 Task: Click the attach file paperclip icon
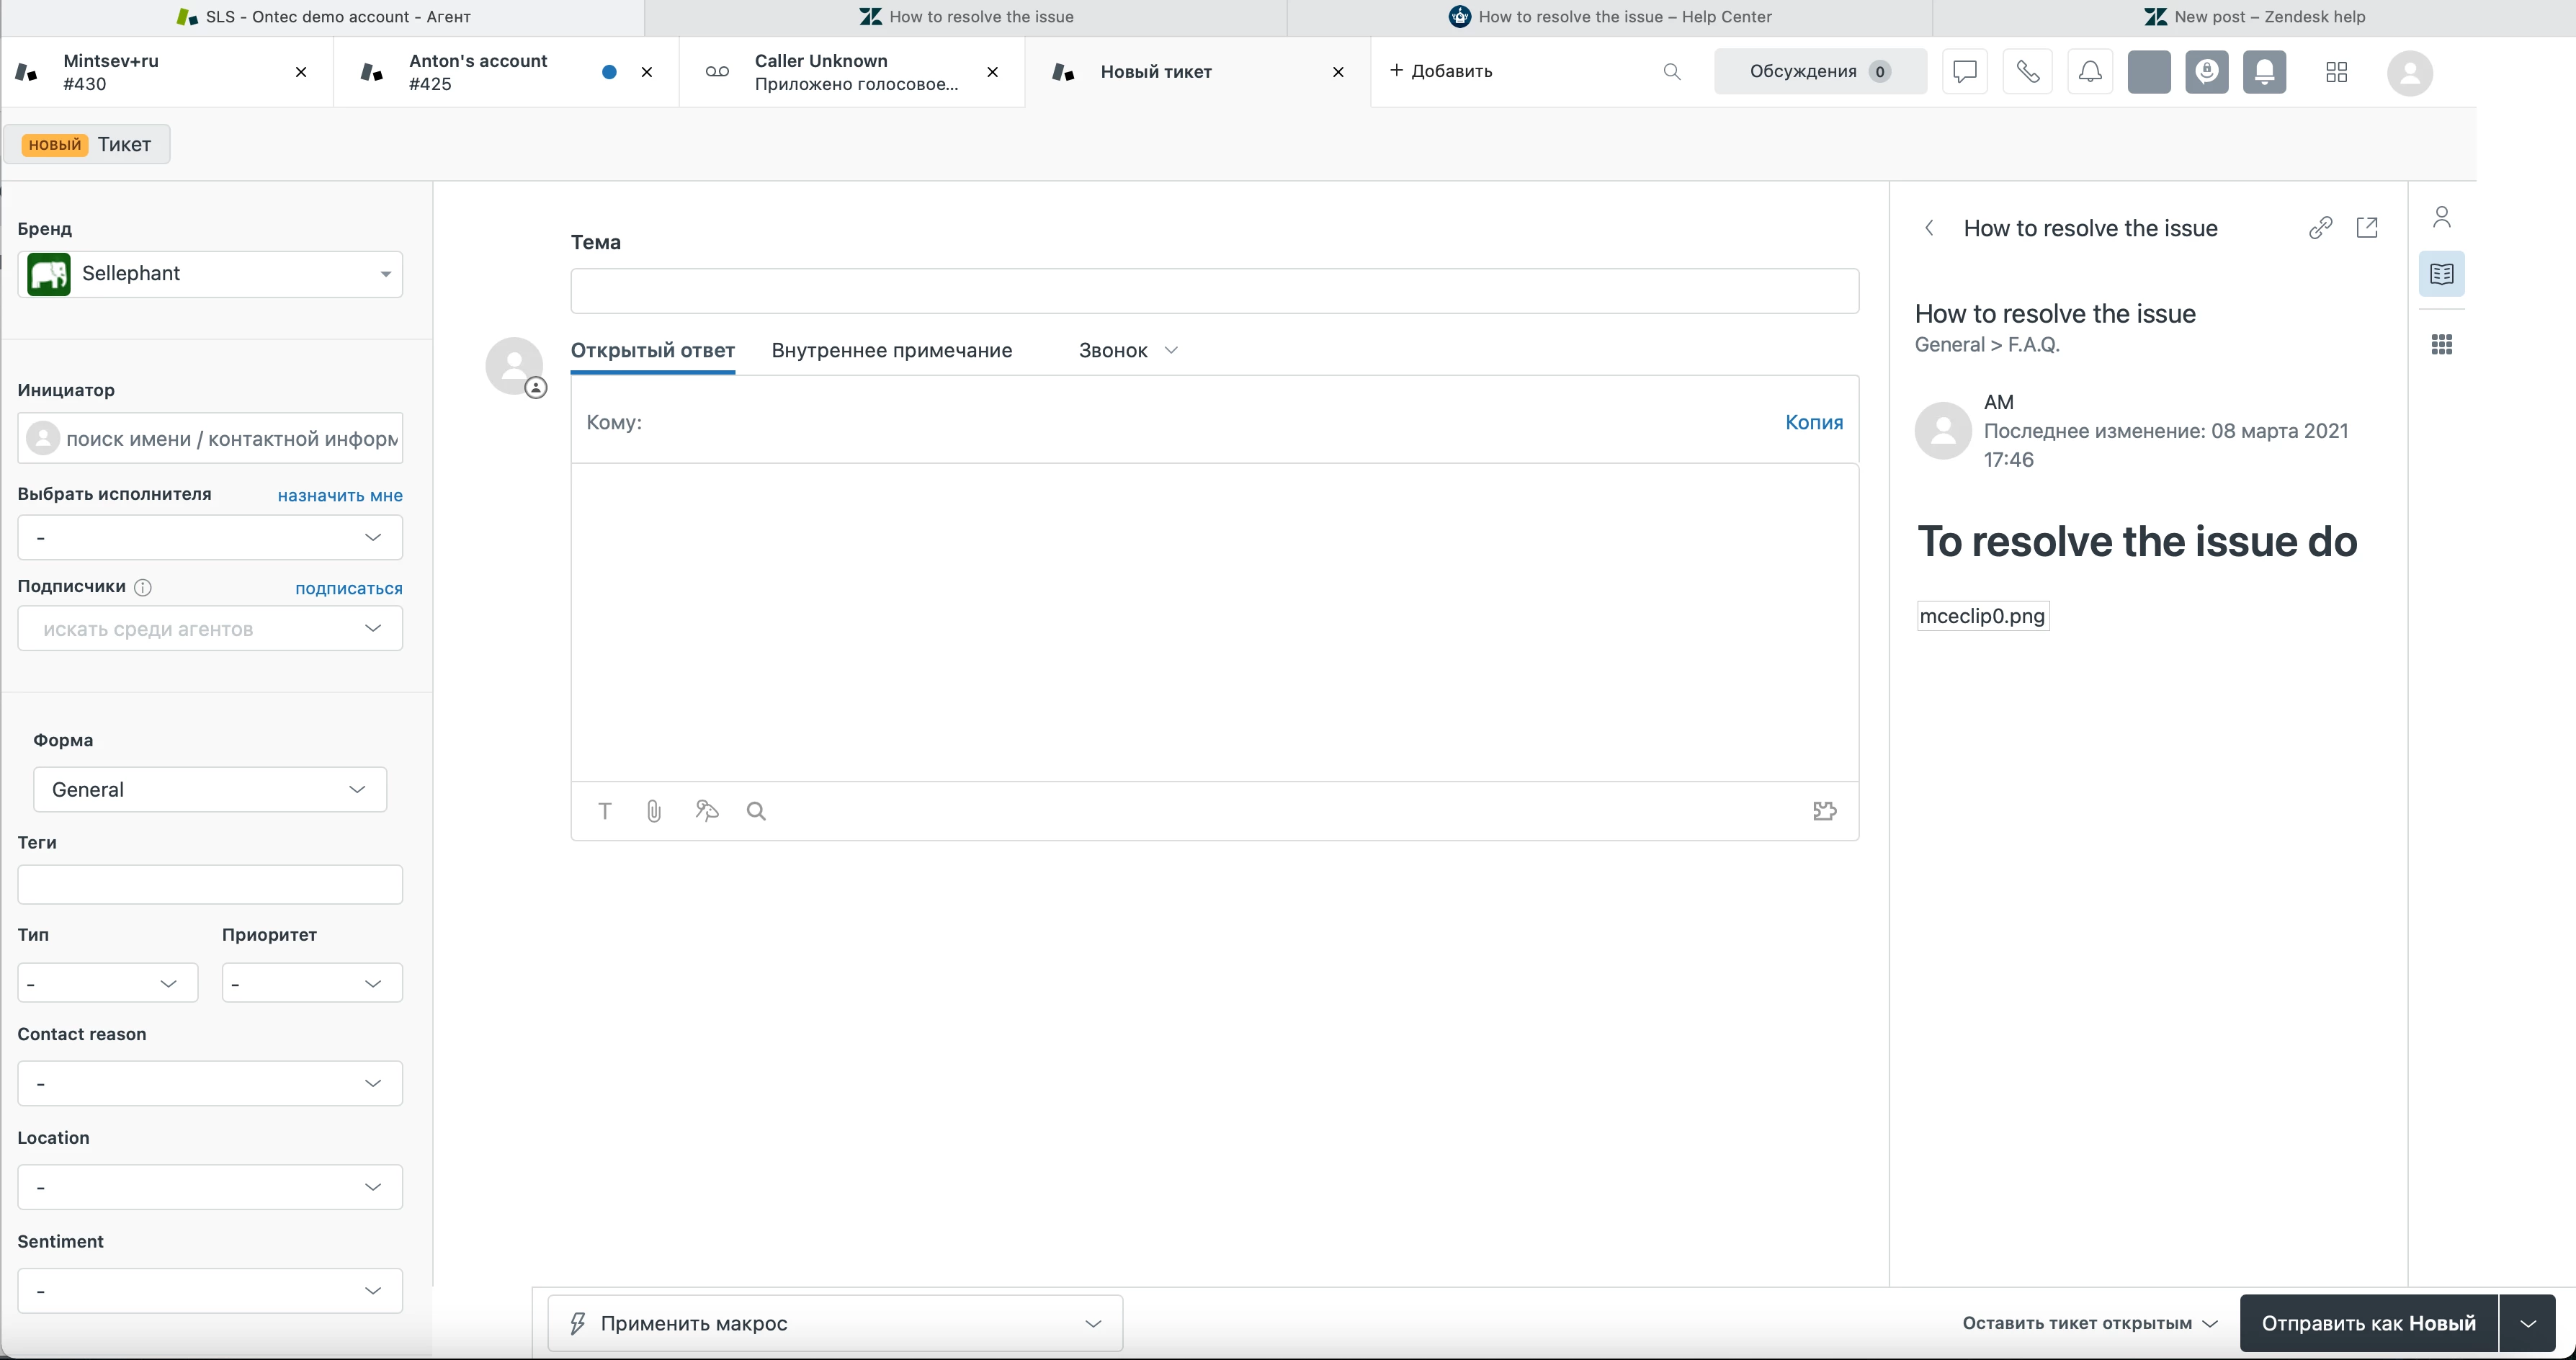tap(653, 811)
